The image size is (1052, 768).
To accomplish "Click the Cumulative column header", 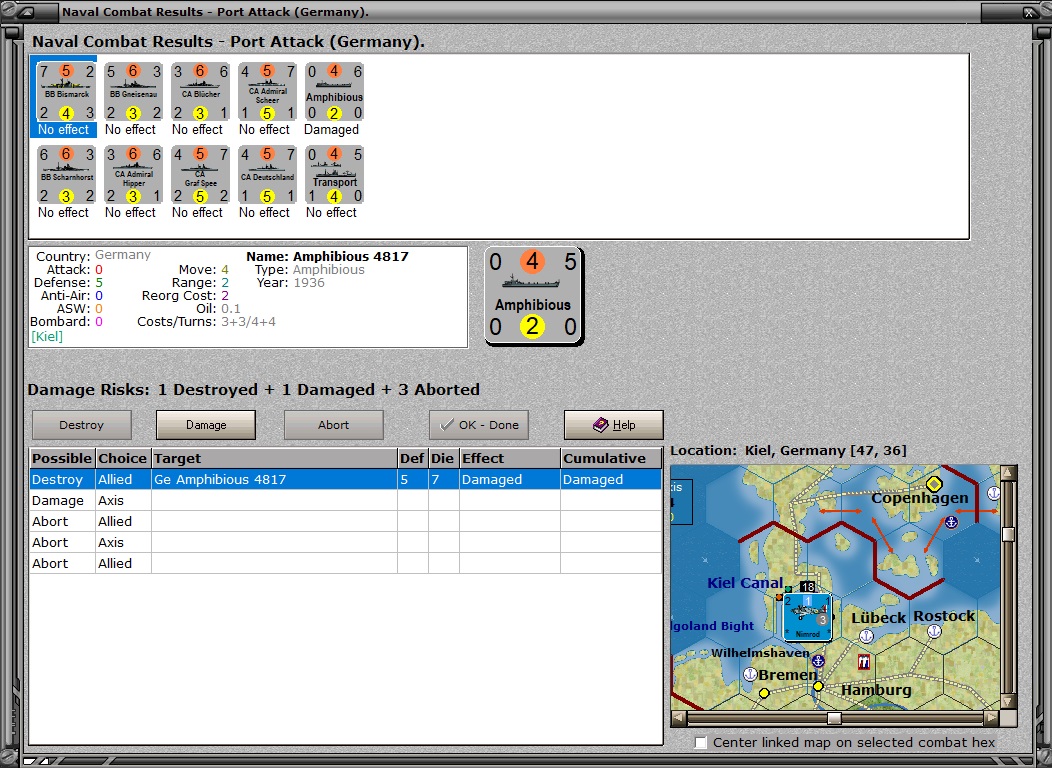I will [x=611, y=458].
